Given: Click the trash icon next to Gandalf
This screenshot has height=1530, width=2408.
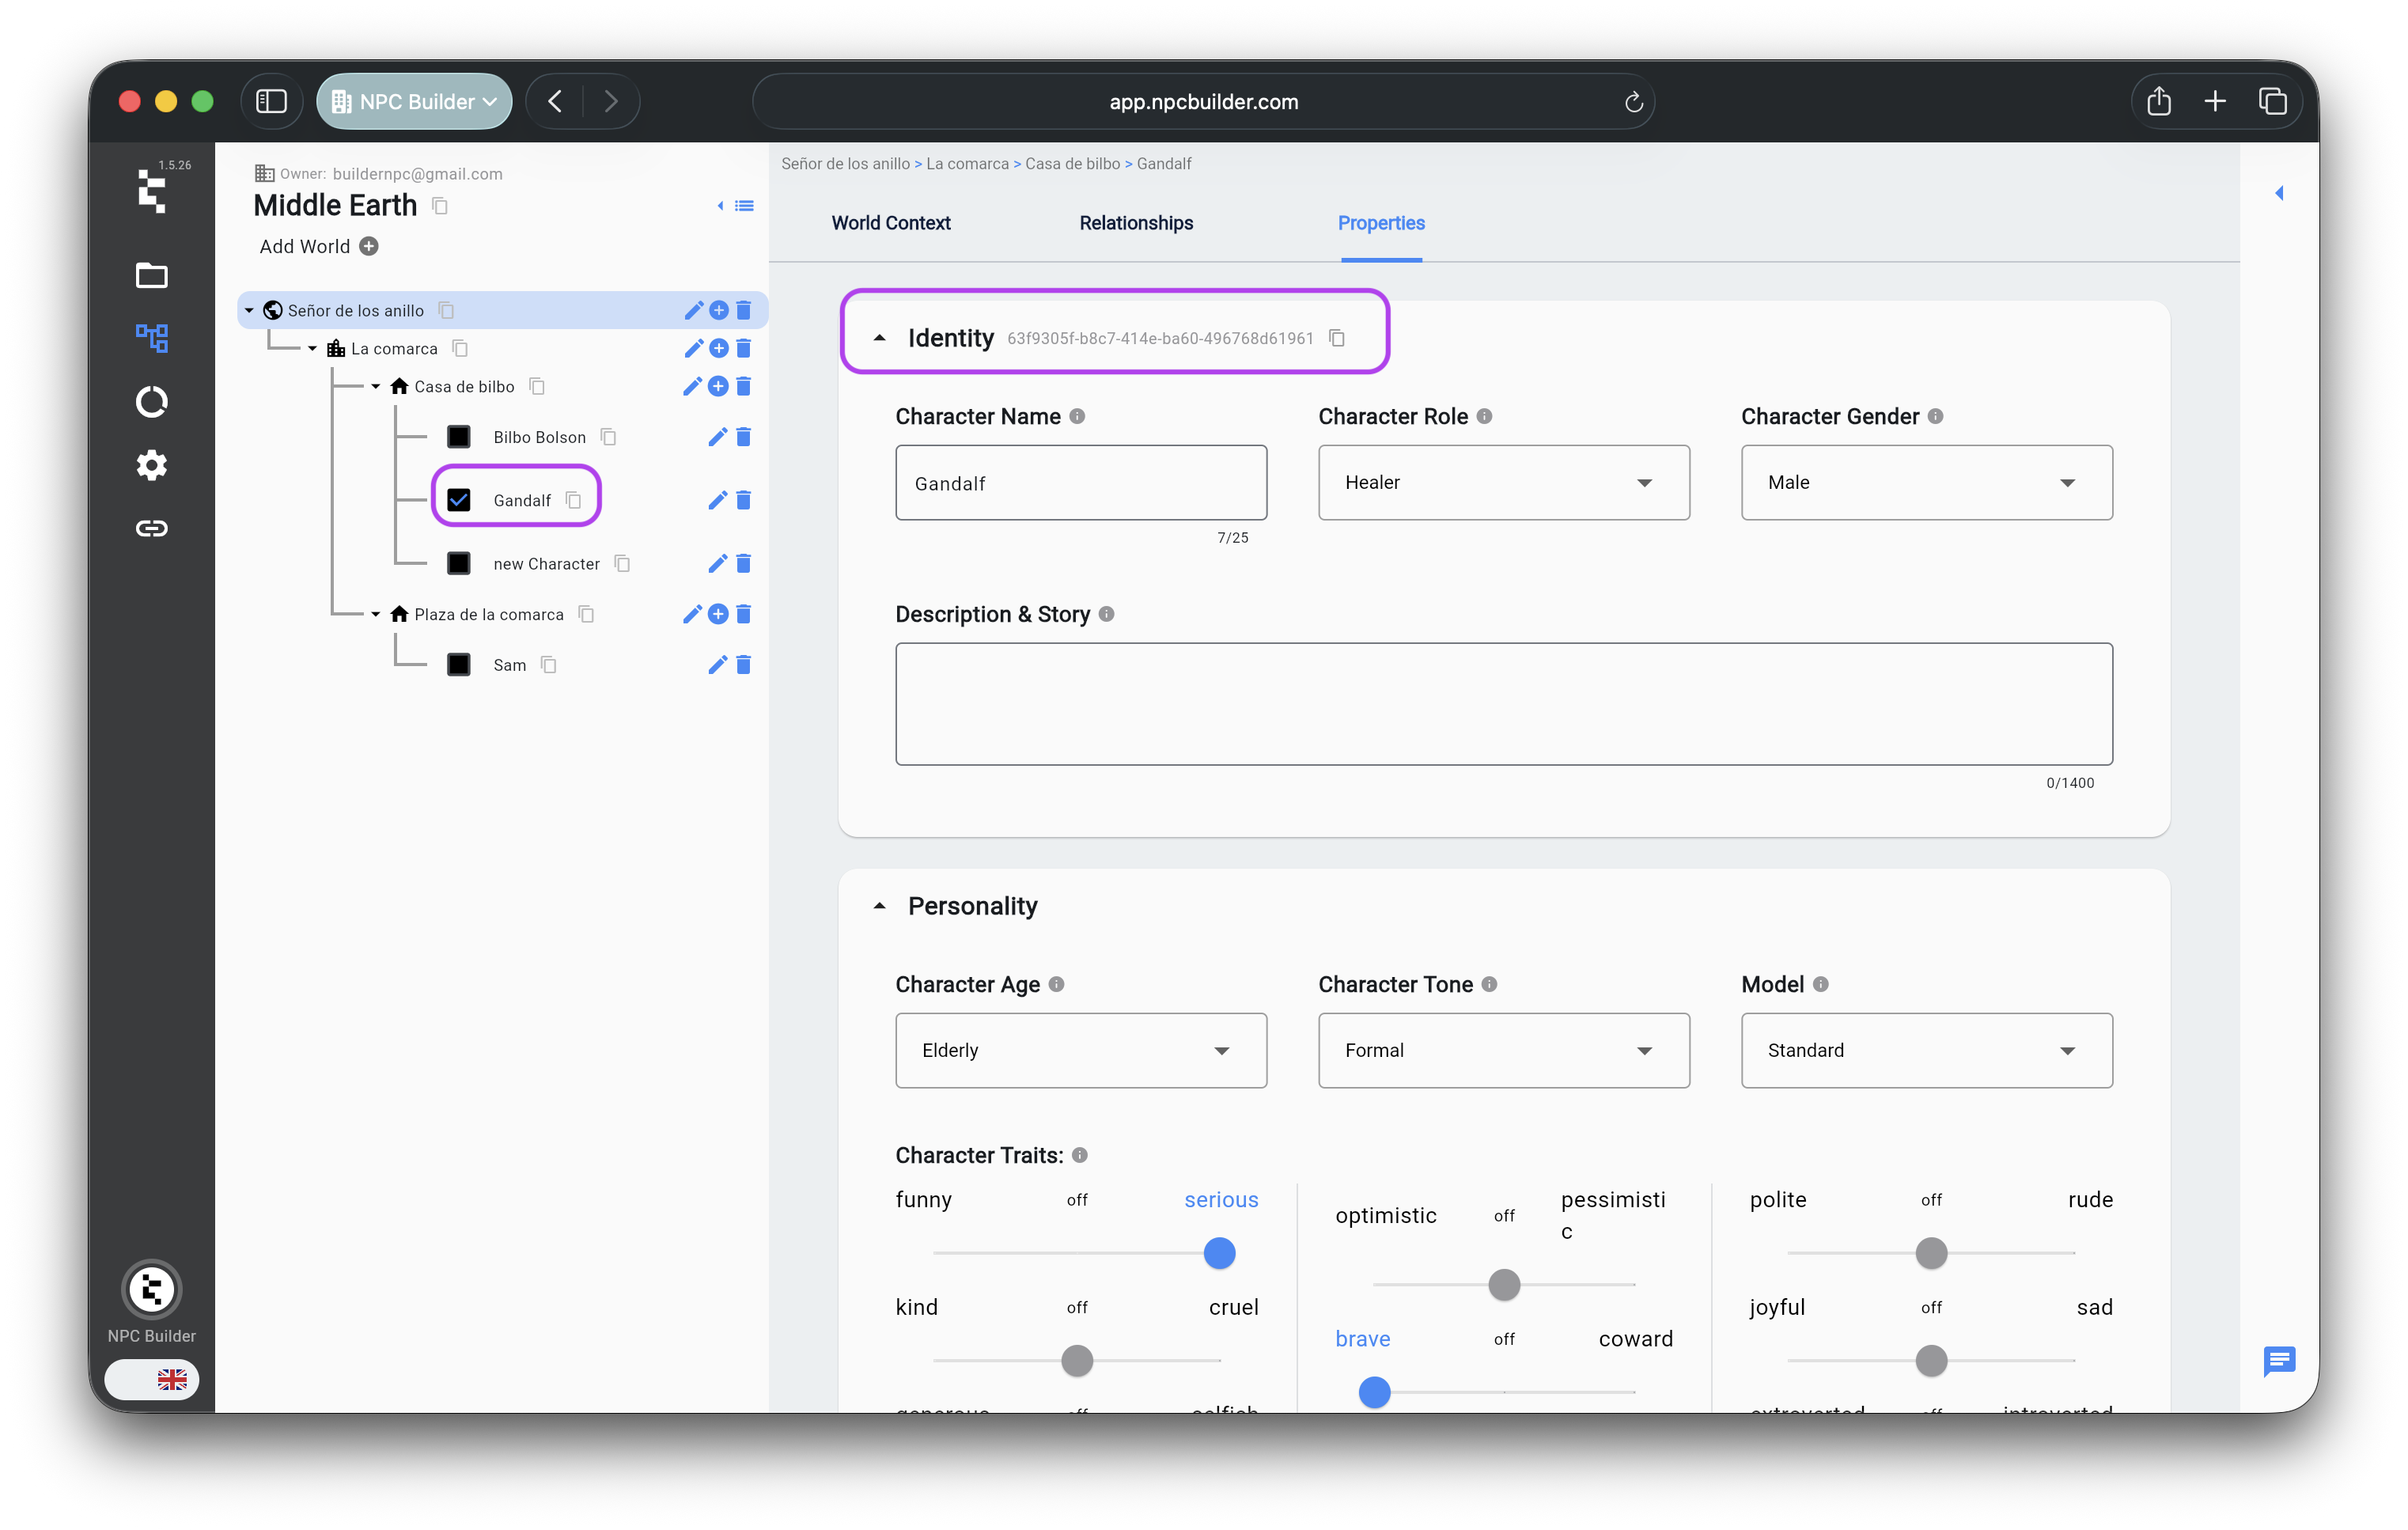Looking at the screenshot, I should (x=743, y=500).
